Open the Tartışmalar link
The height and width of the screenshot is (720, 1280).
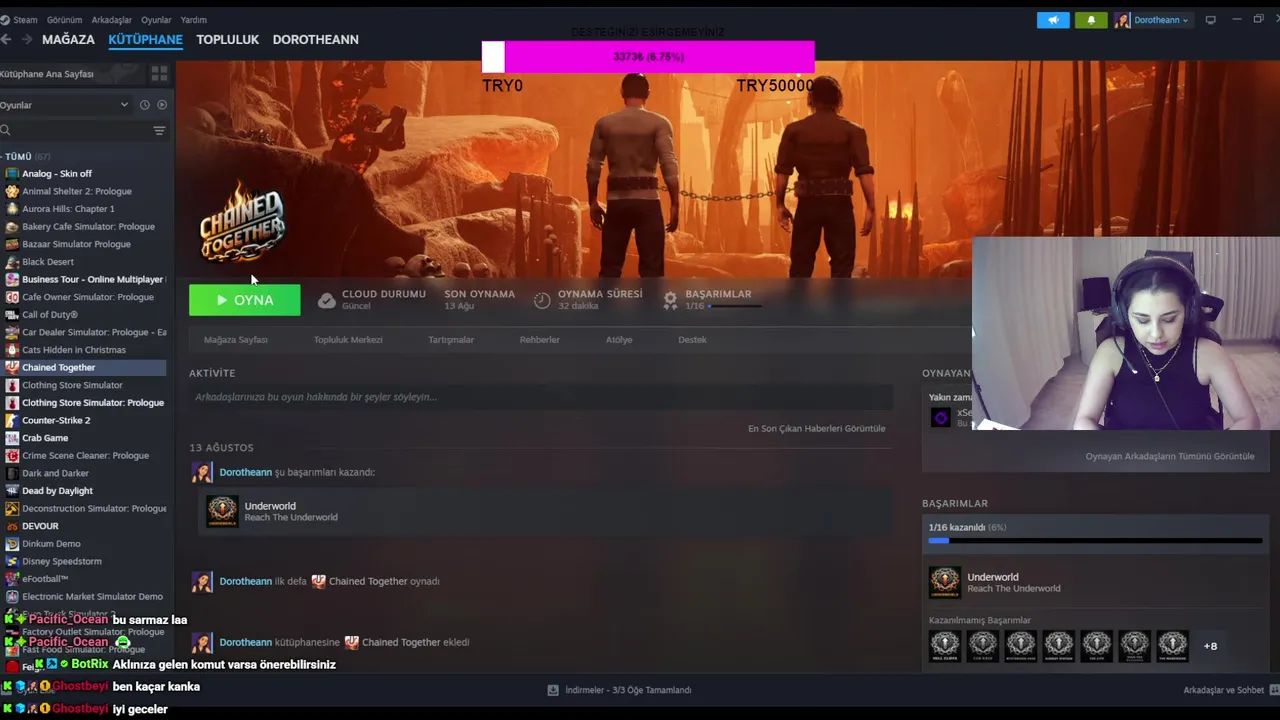pyautogui.click(x=451, y=340)
